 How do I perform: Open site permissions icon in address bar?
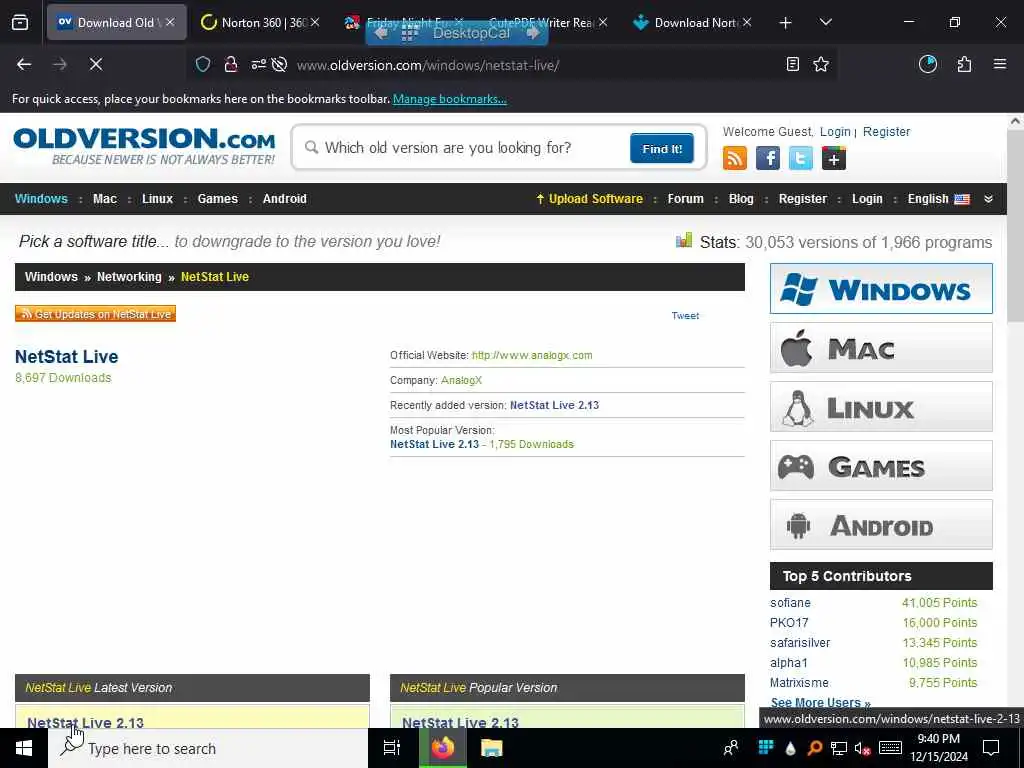[259, 64]
